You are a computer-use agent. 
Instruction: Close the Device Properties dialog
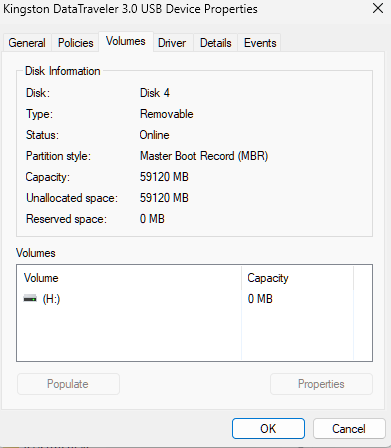(378, 8)
